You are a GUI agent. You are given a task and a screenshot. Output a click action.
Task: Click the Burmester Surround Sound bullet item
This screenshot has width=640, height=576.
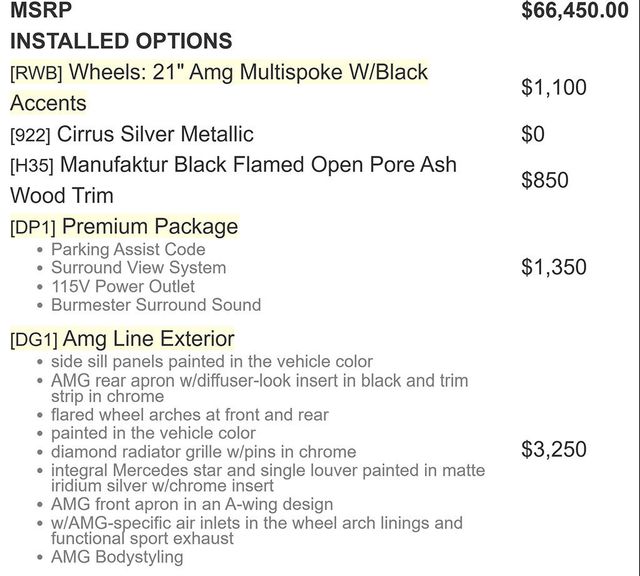pyautogui.click(x=156, y=305)
